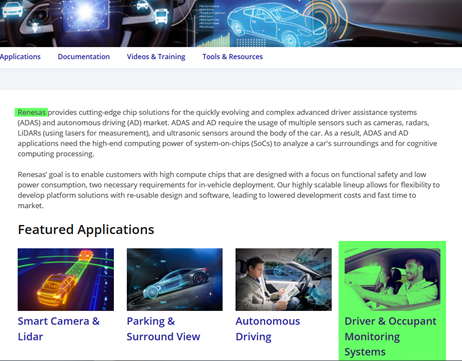The width and height of the screenshot is (462, 361).
Task: Open the Autonomous Driving link
Action: click(268, 329)
